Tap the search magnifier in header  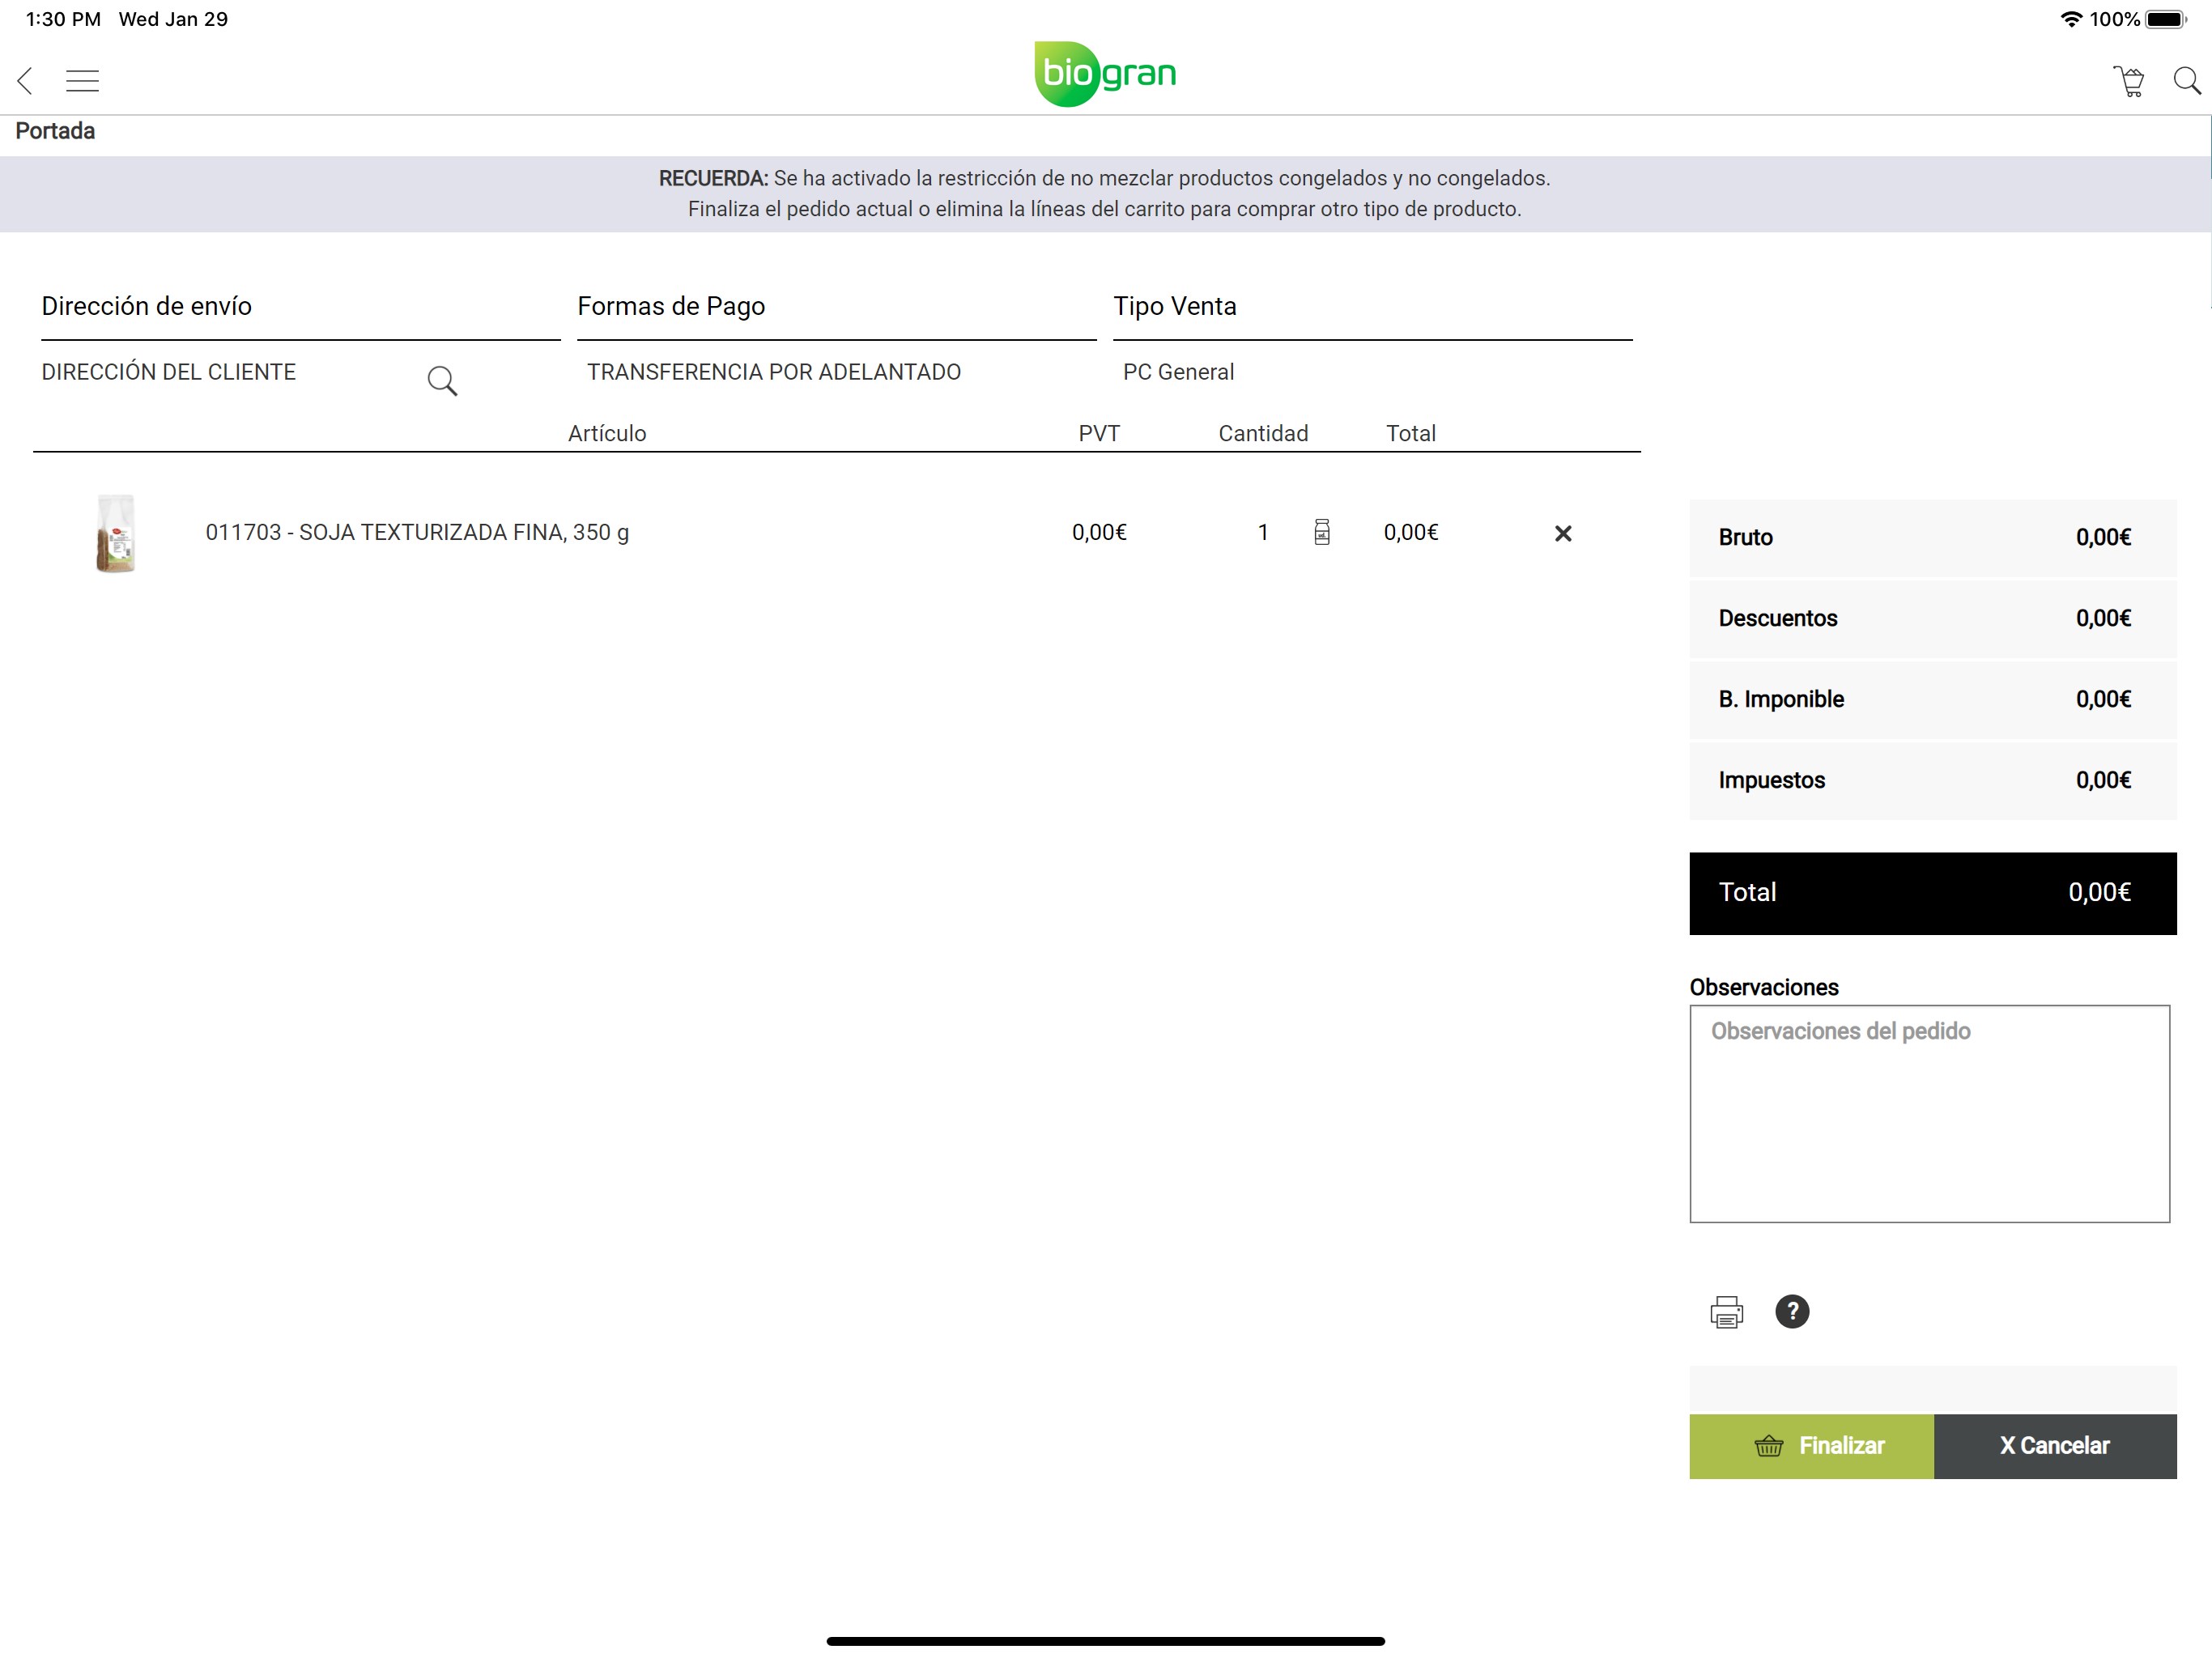2187,81
